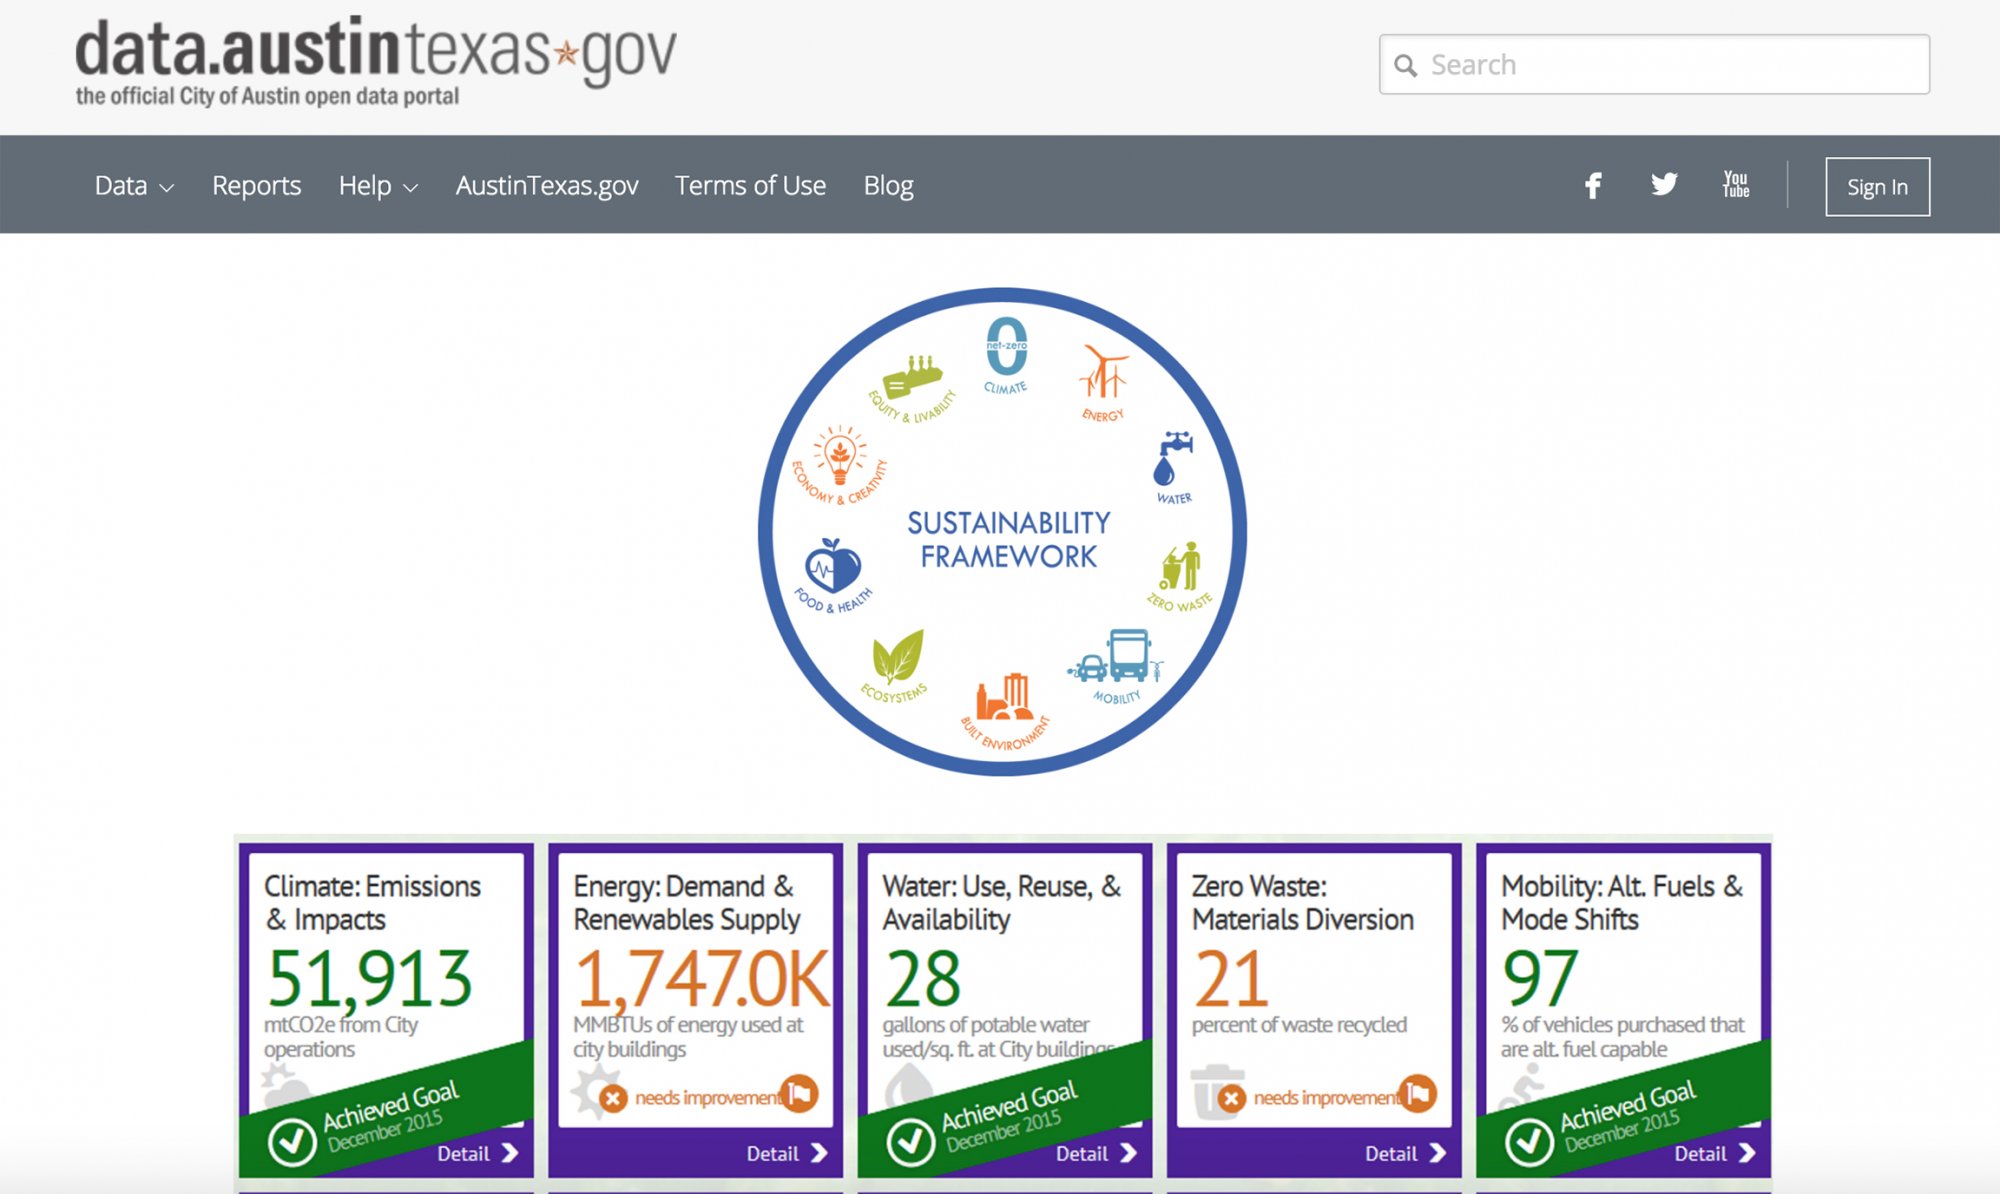Open Detail for Water: Use, Reuse

[x=1096, y=1153]
